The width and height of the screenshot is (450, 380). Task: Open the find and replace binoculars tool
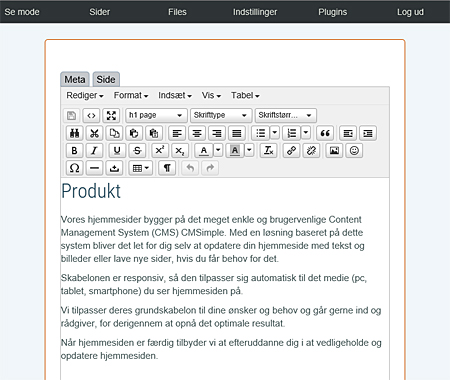pos(75,133)
